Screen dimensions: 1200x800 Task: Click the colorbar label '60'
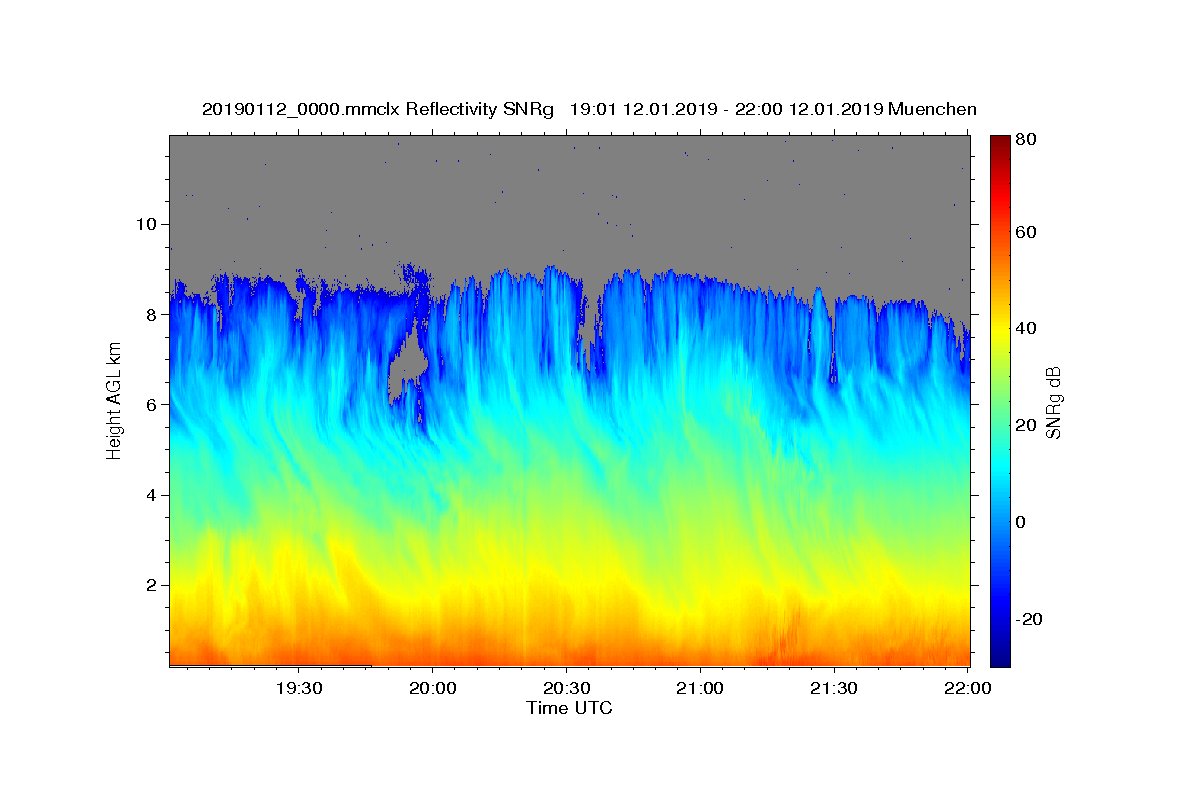pyautogui.click(x=1028, y=232)
